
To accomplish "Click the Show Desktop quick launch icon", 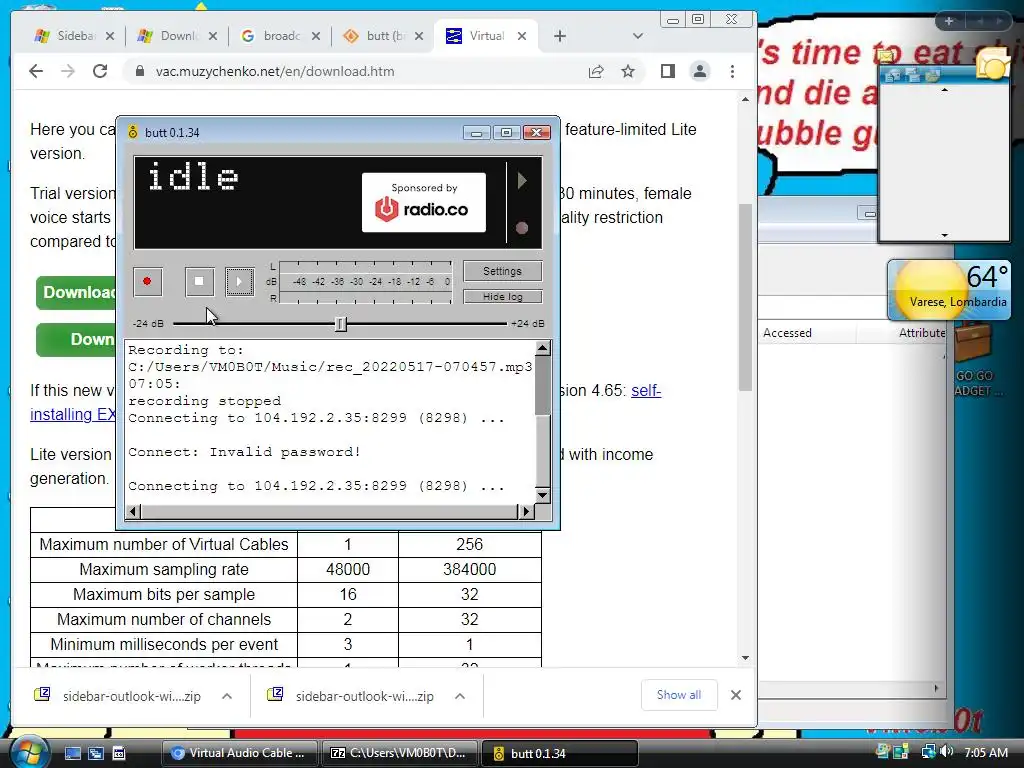I will 72,753.
